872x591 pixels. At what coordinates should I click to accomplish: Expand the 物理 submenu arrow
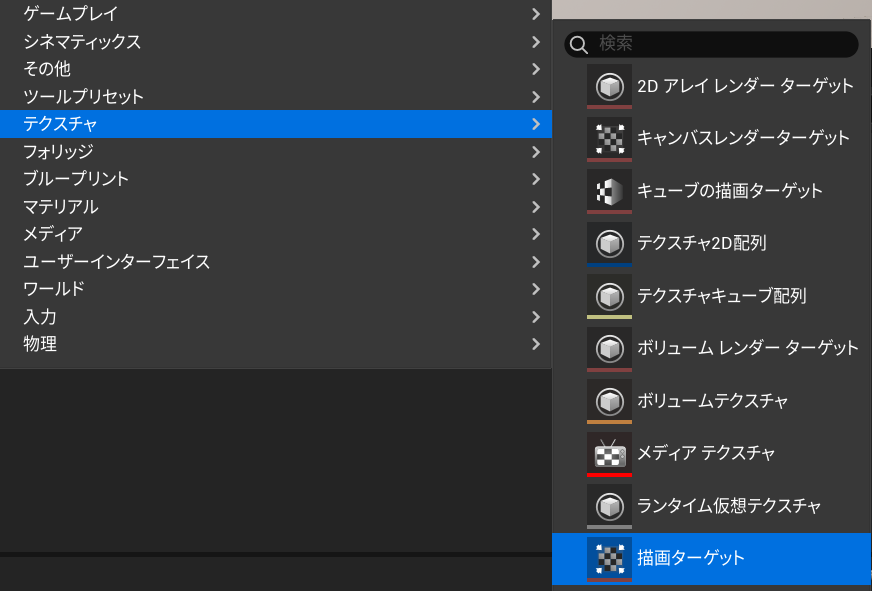point(536,344)
